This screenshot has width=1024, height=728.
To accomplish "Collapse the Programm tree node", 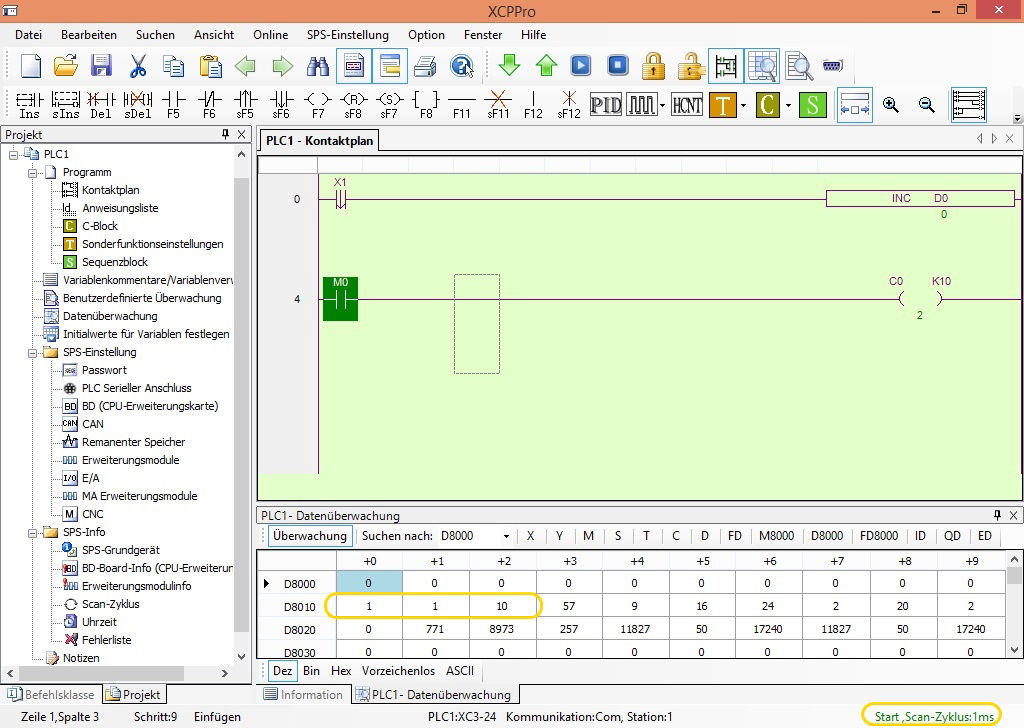I will [33, 172].
